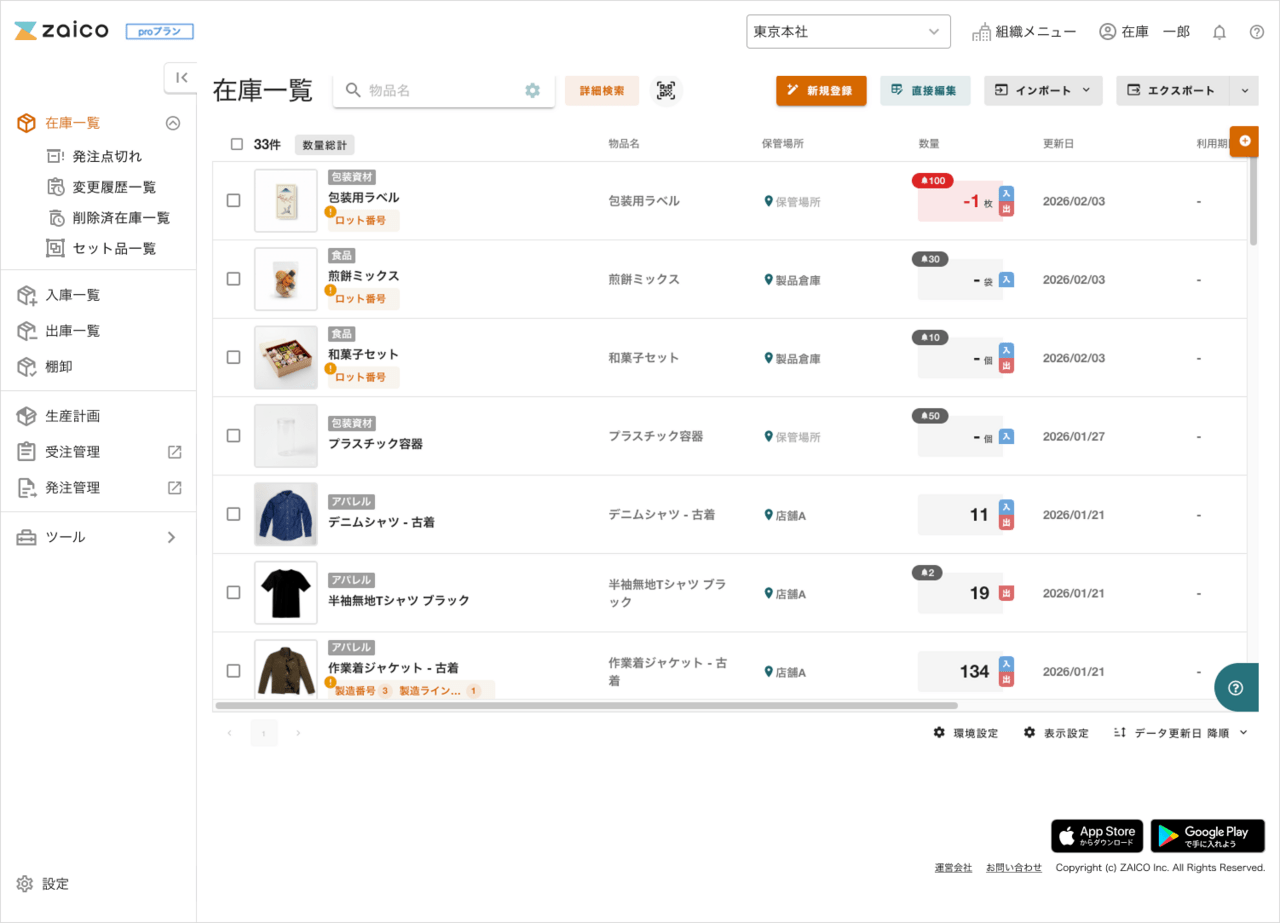Open 入庫一覧 in the sidebar

coord(72,295)
